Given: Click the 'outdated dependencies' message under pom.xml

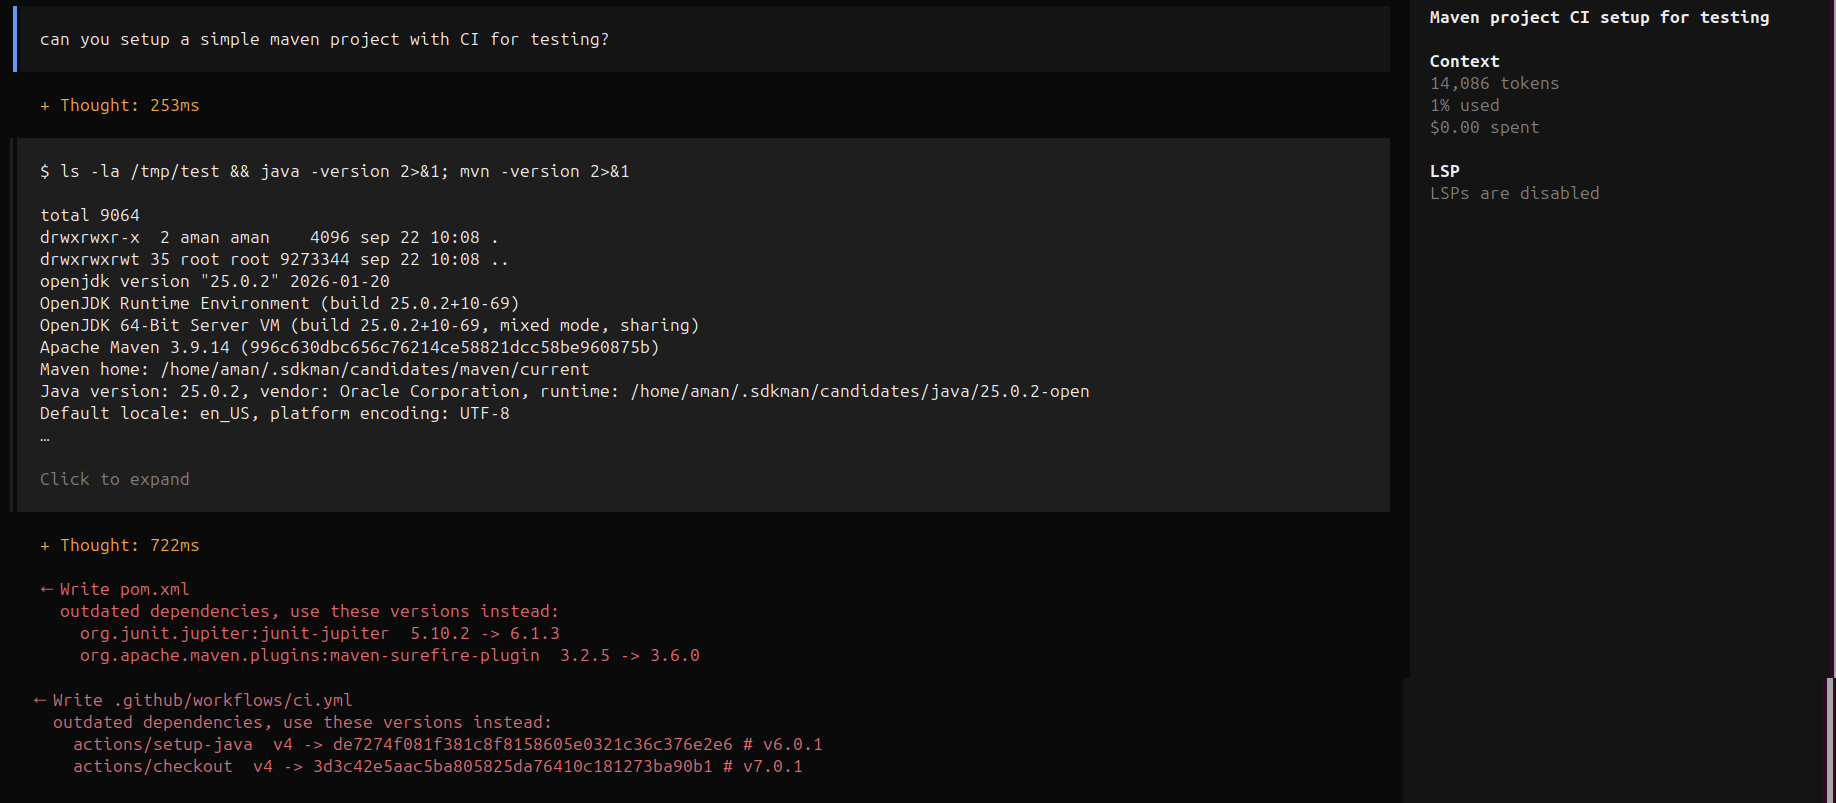Looking at the screenshot, I should click(309, 611).
